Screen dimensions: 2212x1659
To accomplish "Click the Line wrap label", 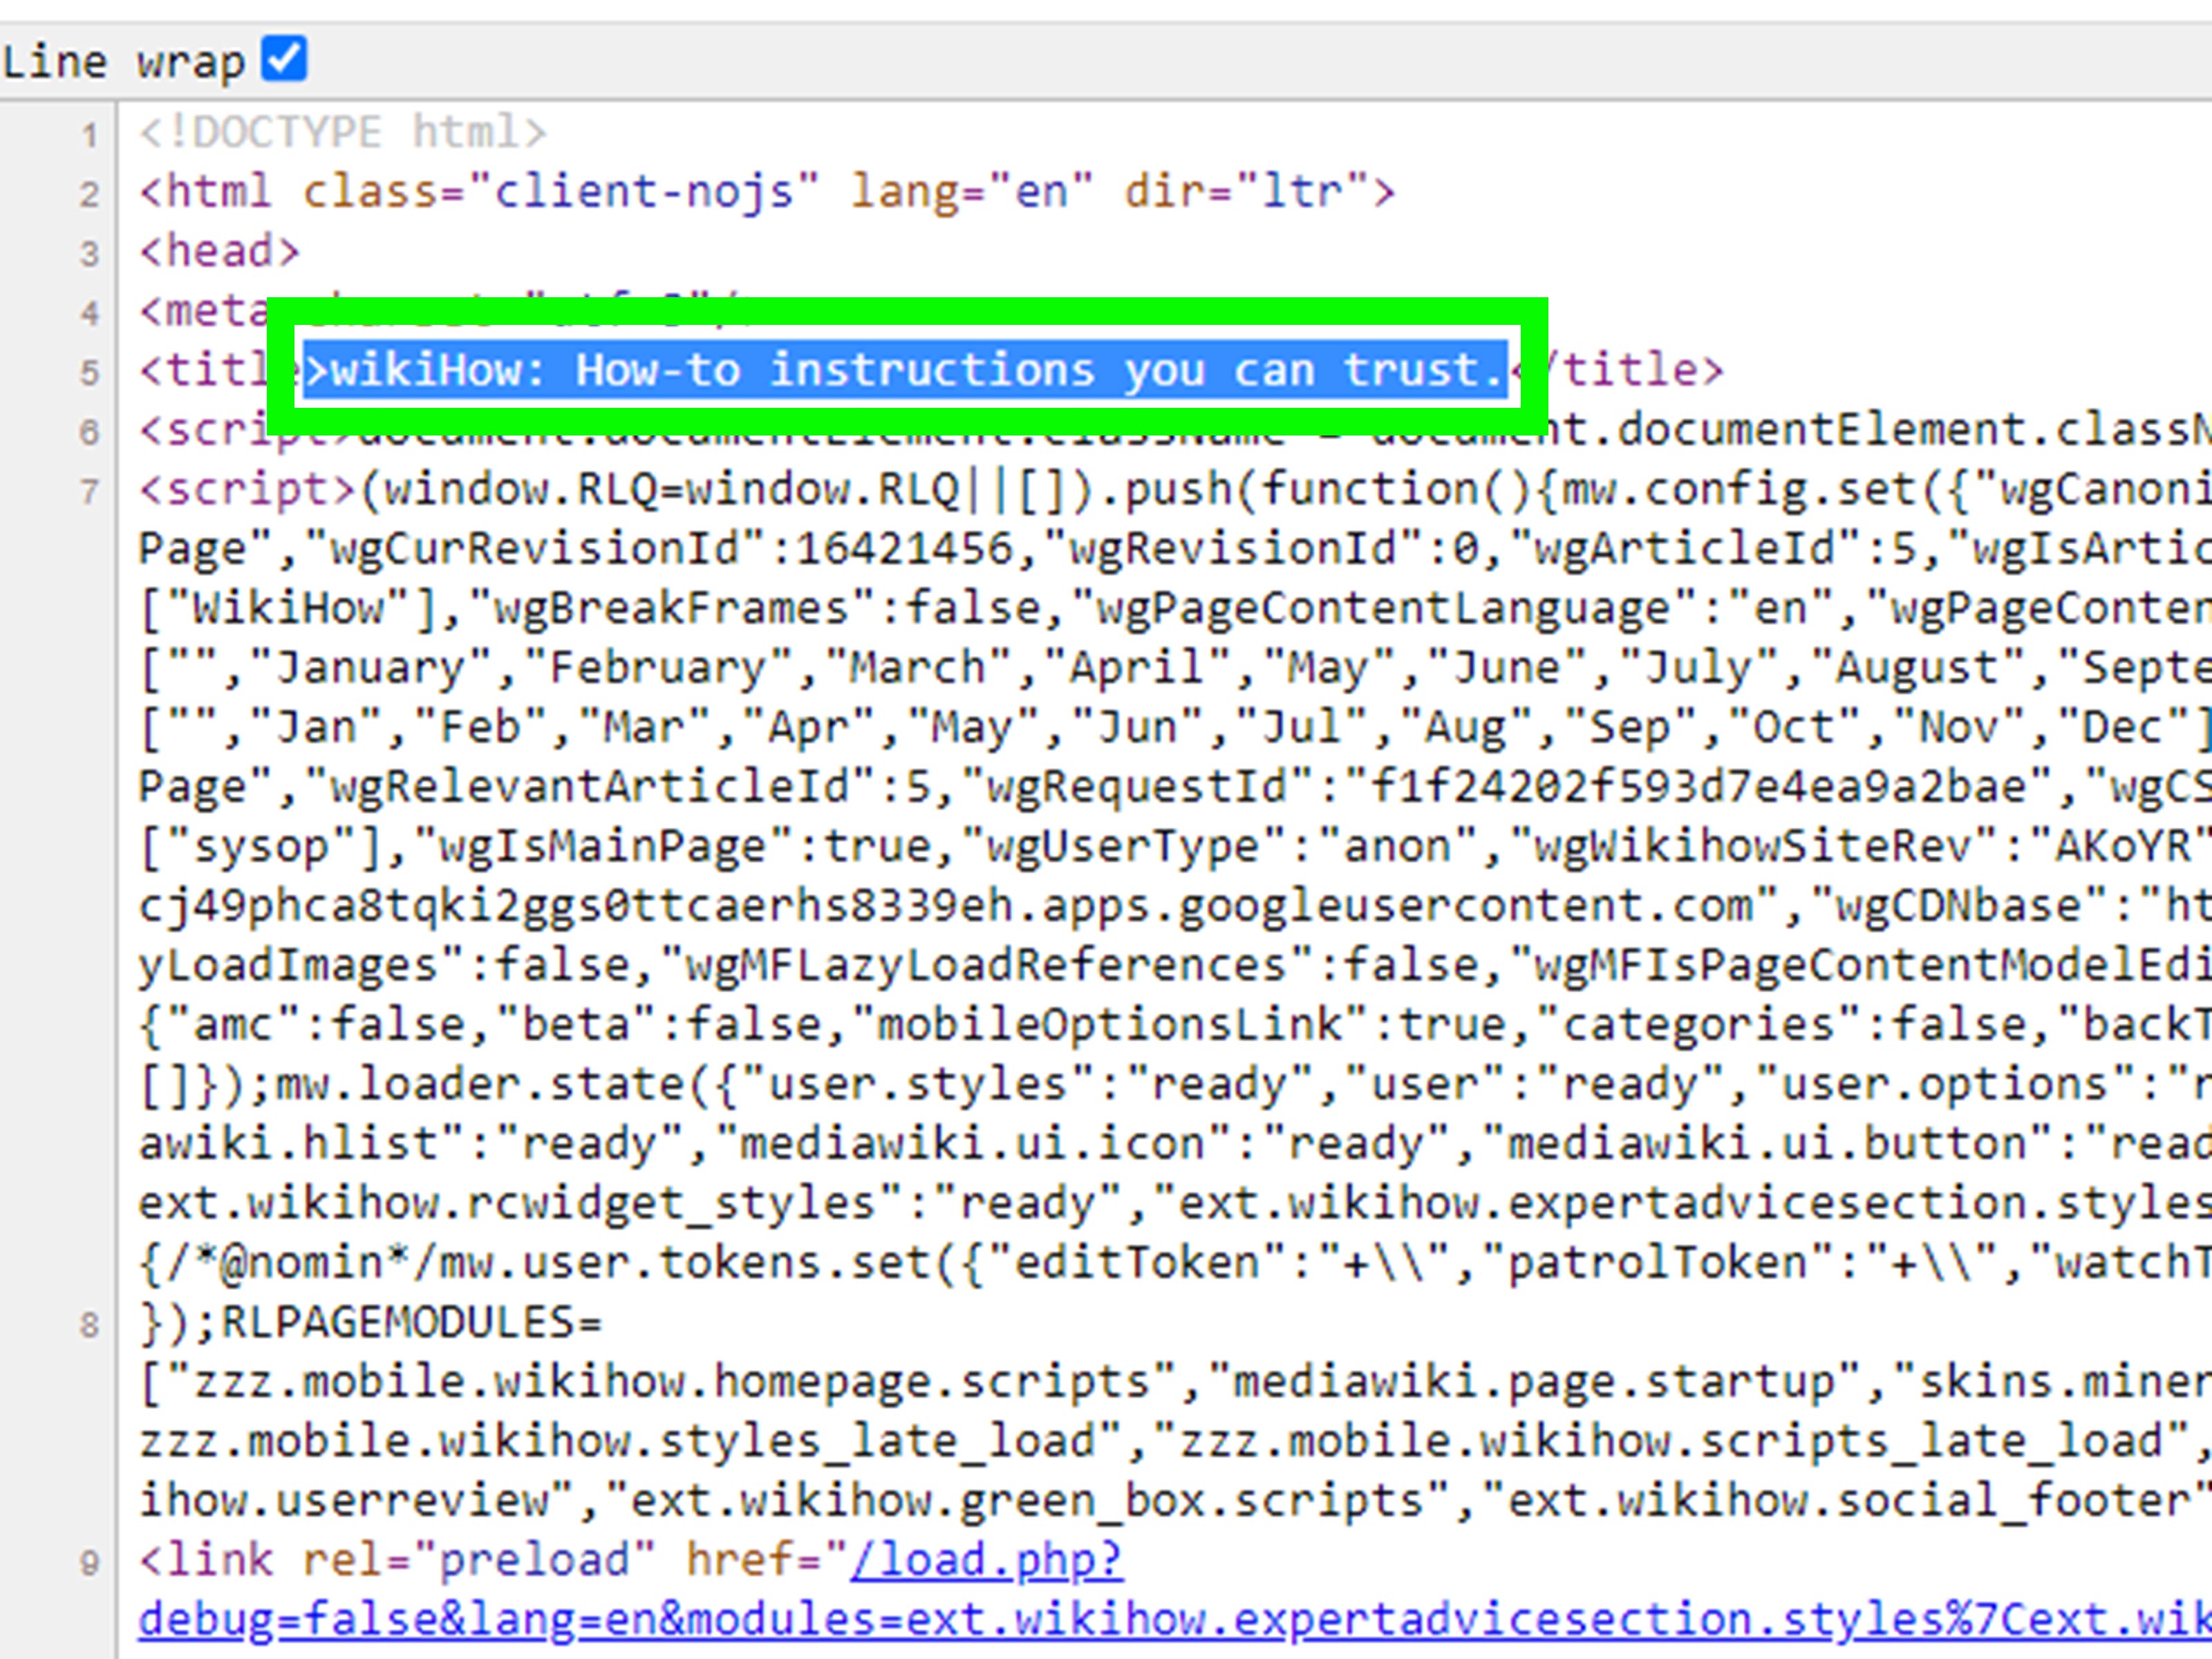I will [124, 62].
